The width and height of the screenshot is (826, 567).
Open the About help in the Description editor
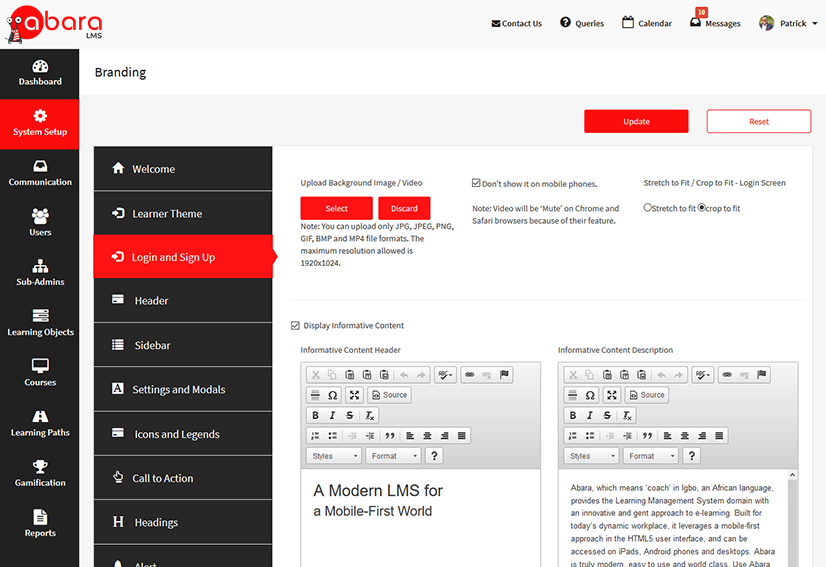(x=692, y=456)
